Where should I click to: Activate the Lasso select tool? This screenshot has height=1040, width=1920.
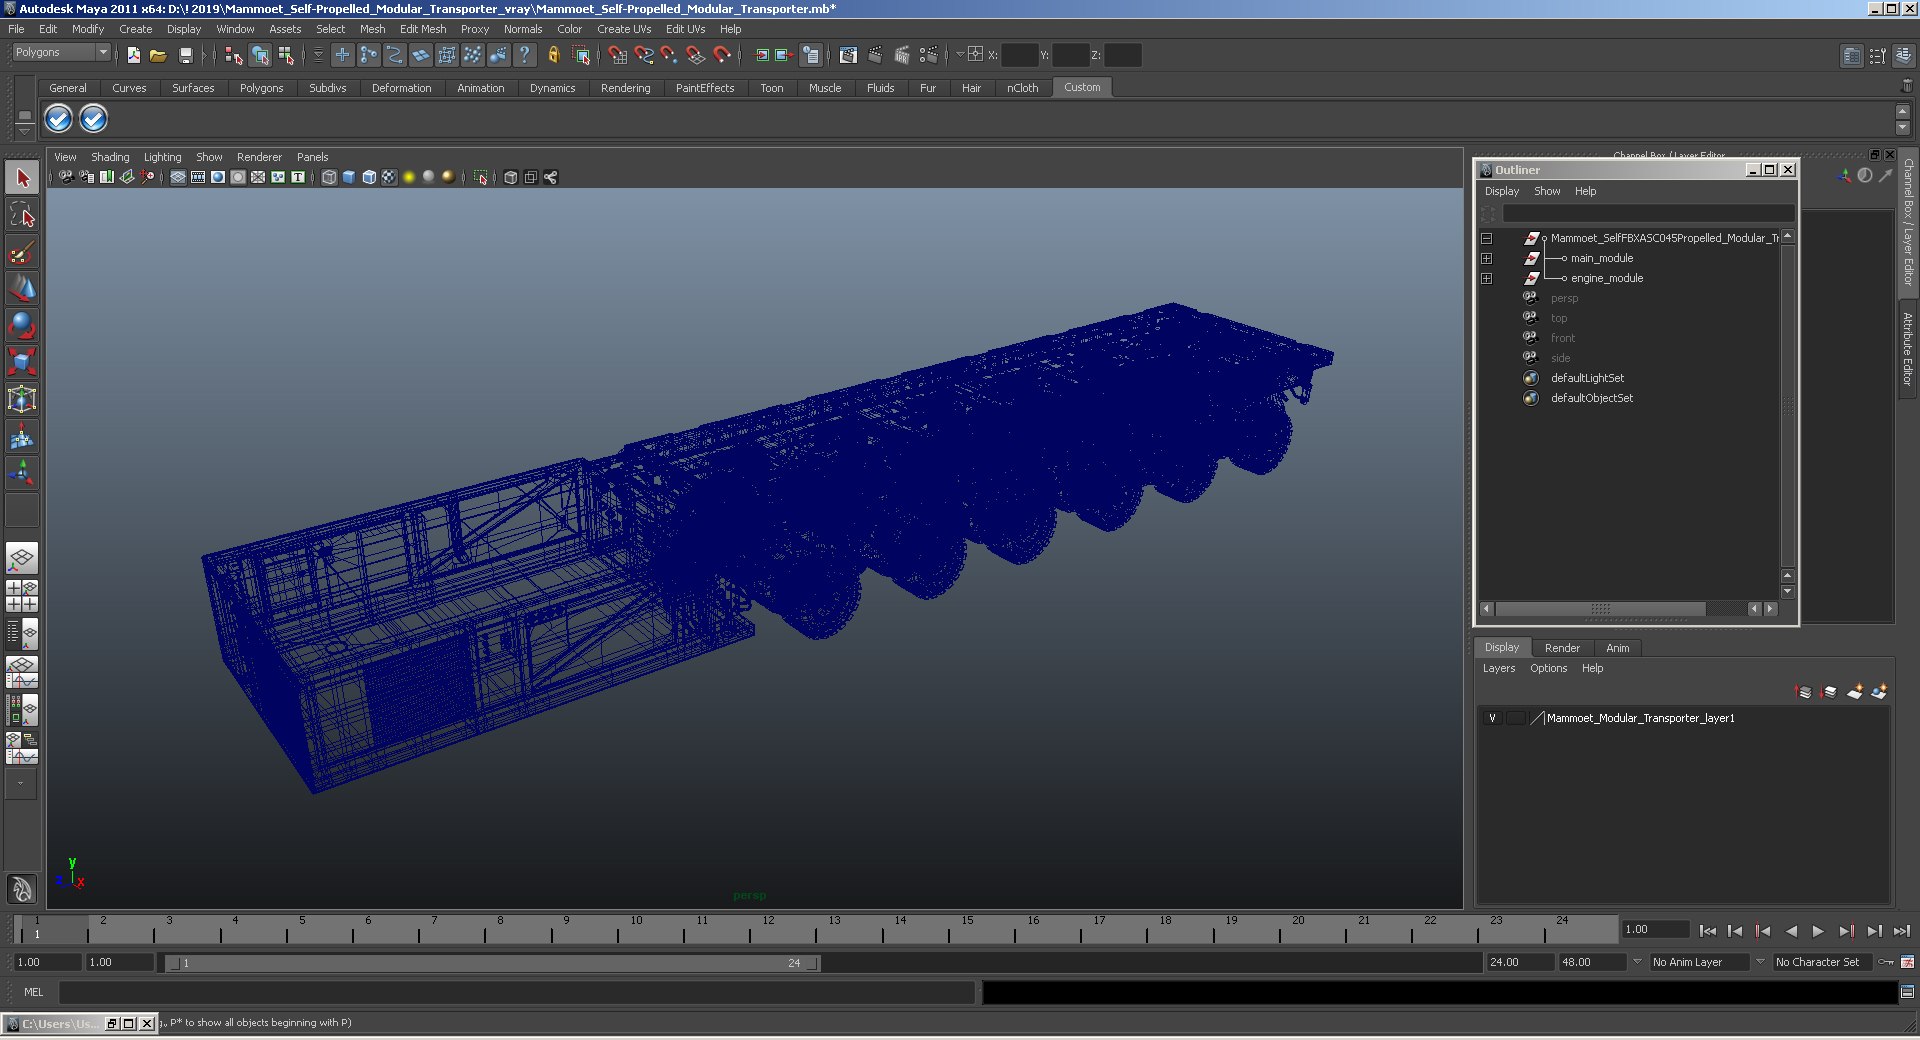[x=22, y=214]
